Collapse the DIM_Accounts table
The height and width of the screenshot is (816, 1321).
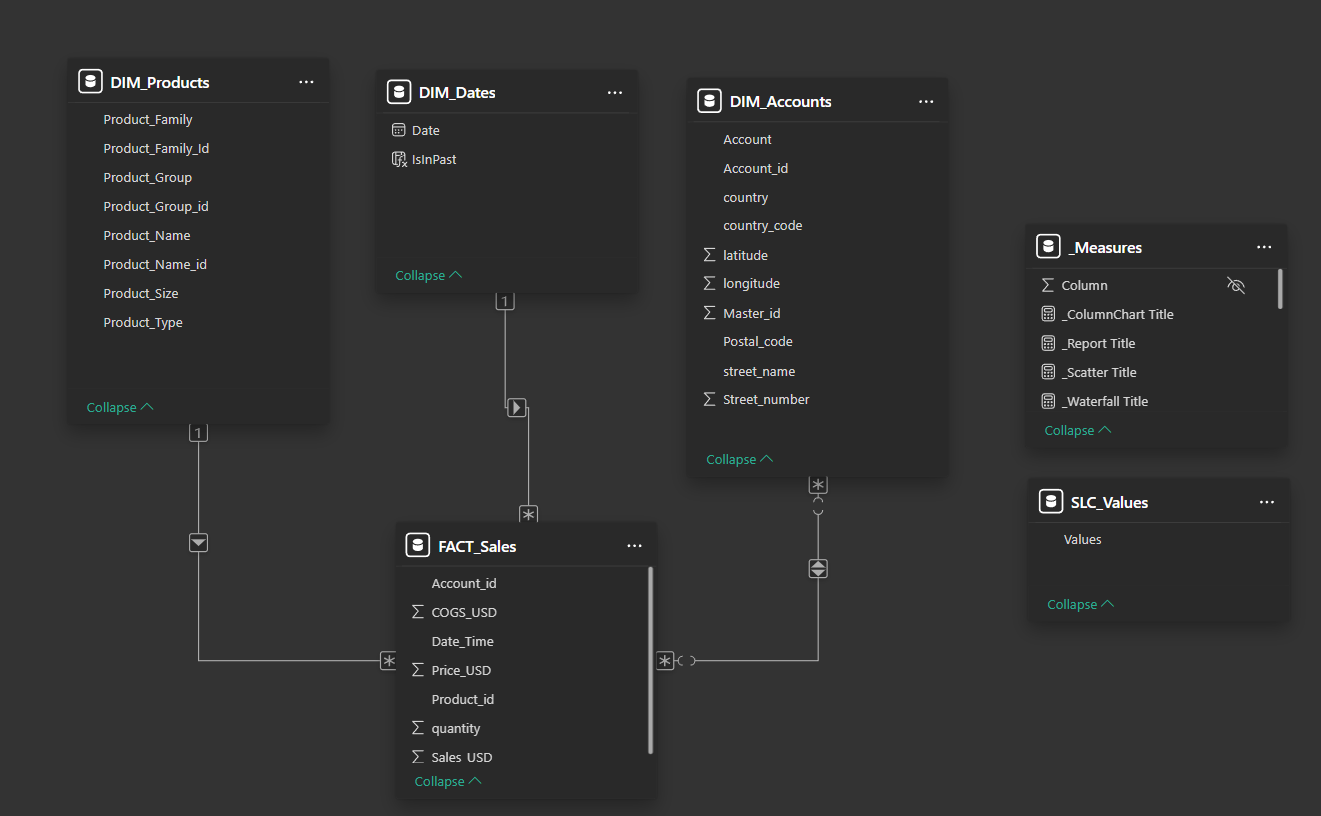(739, 459)
